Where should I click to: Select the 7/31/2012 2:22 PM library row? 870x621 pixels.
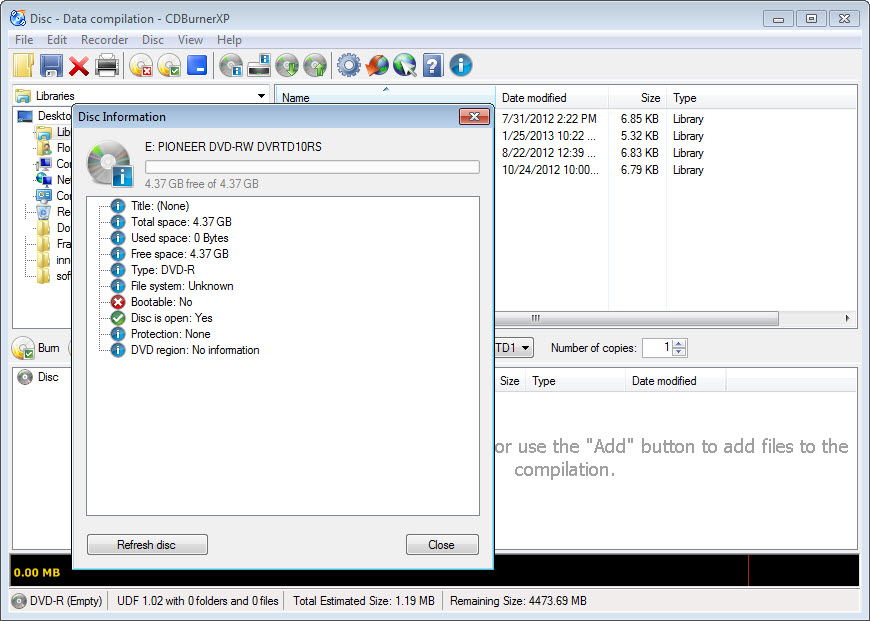677,119
